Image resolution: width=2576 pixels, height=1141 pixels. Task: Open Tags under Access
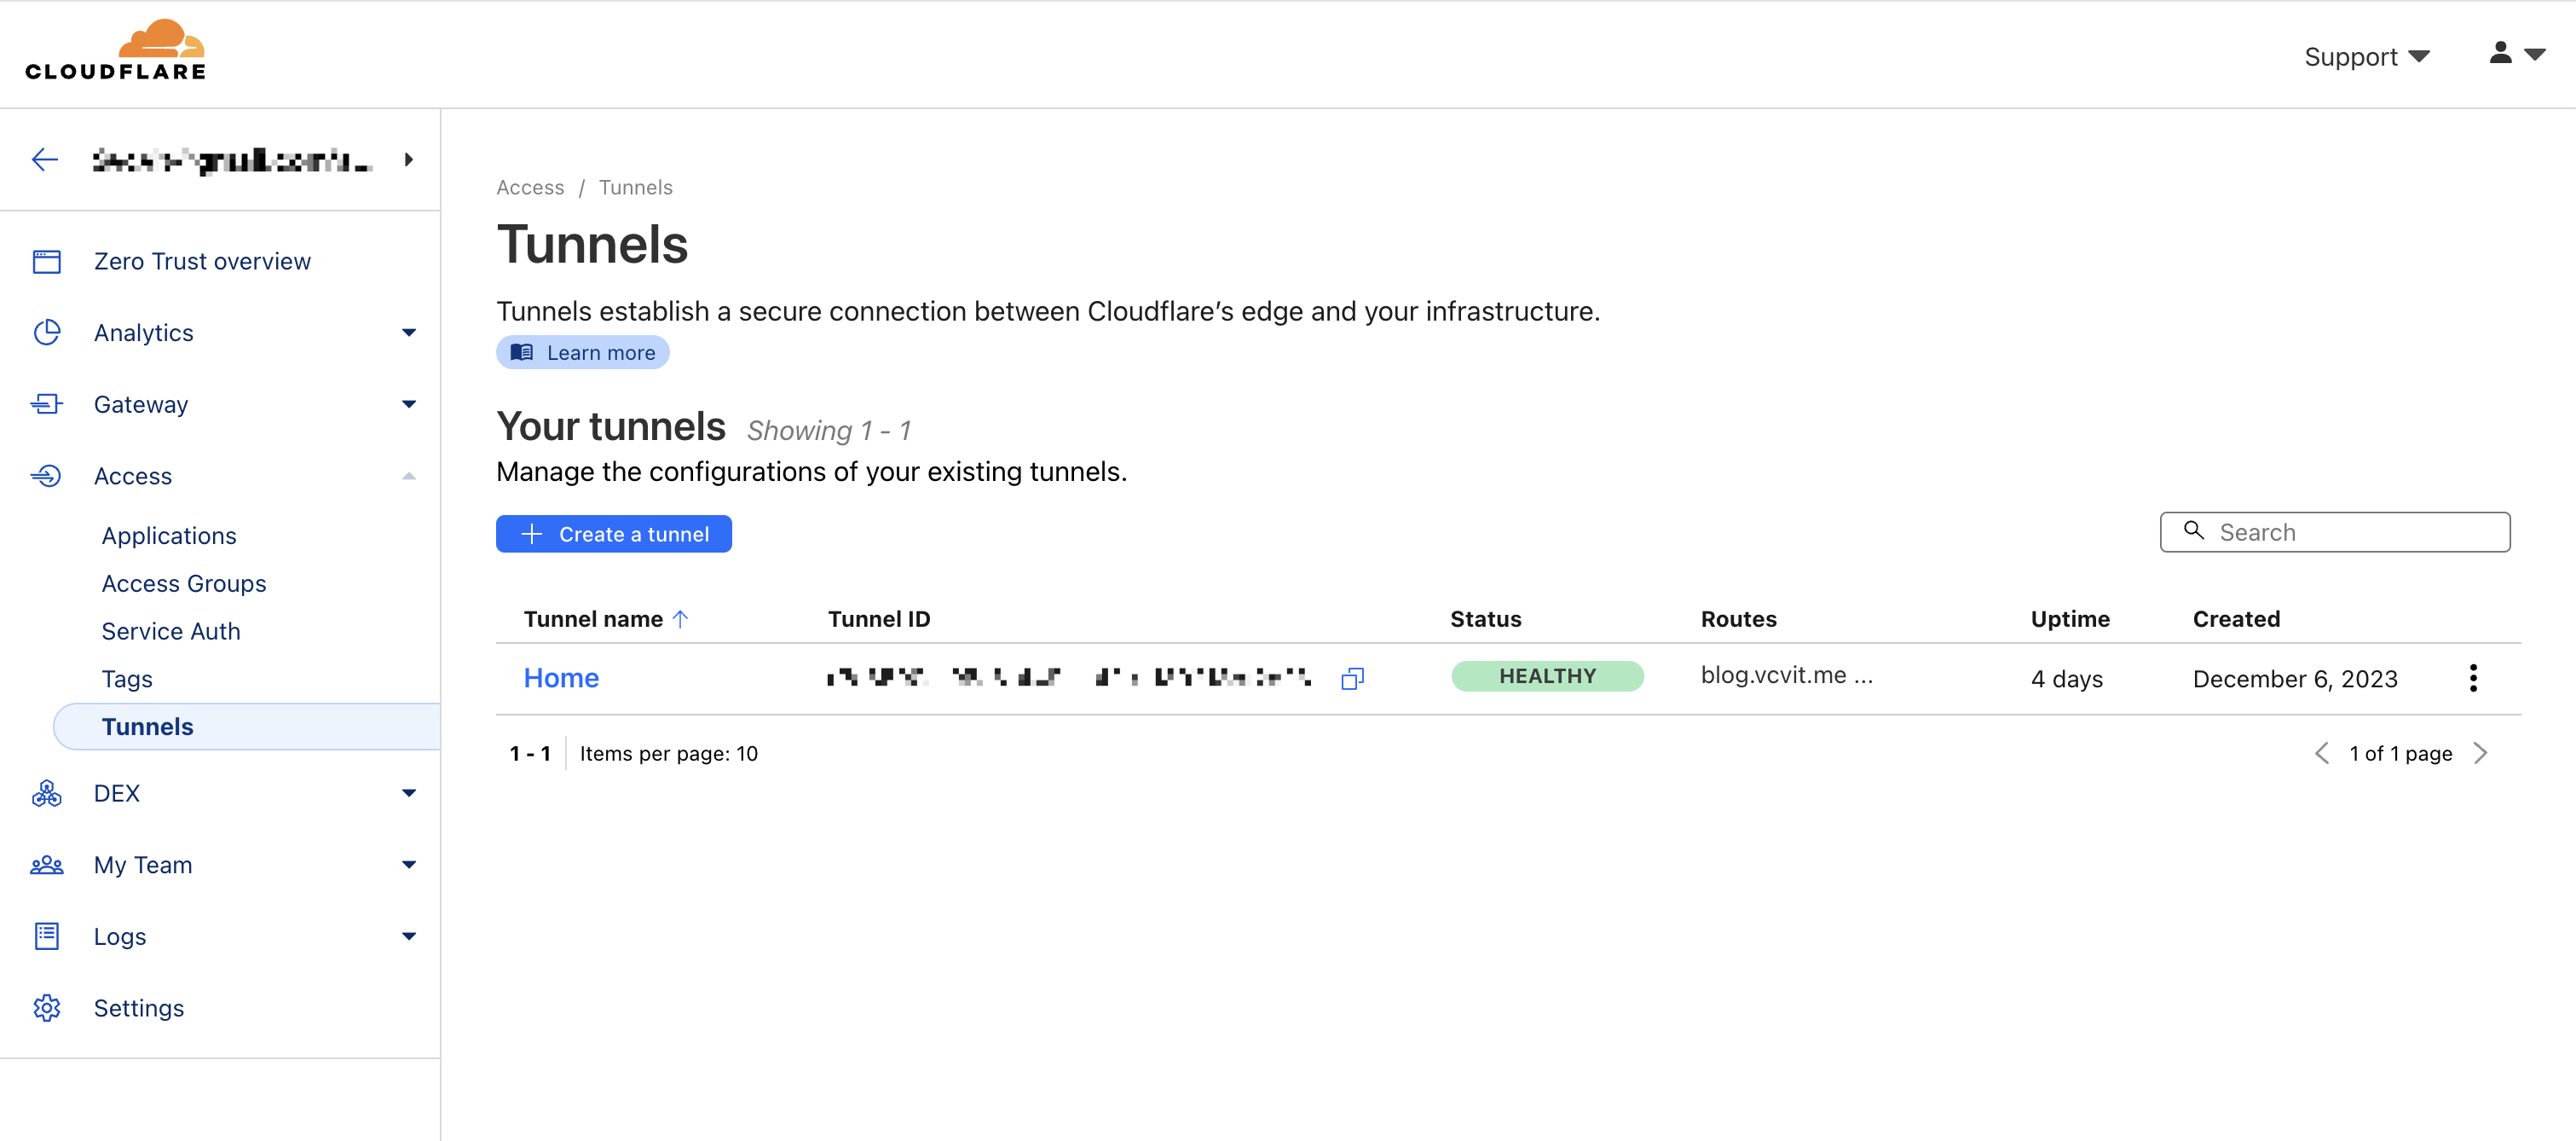point(127,680)
